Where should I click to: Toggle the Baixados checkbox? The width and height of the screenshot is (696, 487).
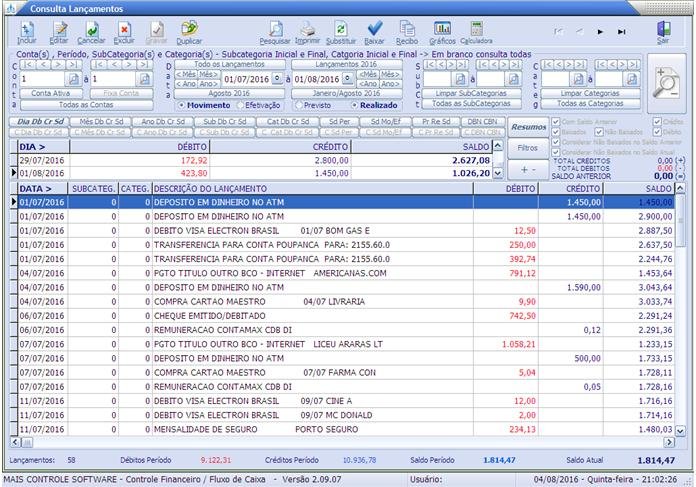coord(556,132)
